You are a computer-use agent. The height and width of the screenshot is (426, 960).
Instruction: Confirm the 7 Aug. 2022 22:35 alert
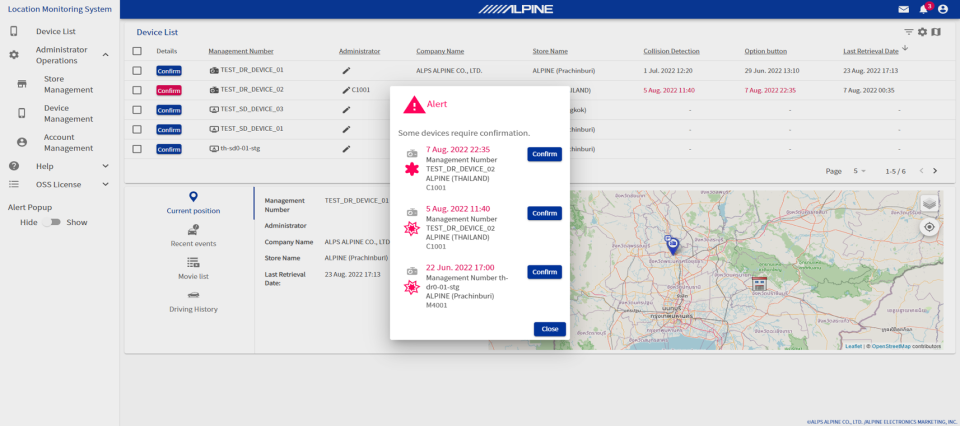coord(544,154)
